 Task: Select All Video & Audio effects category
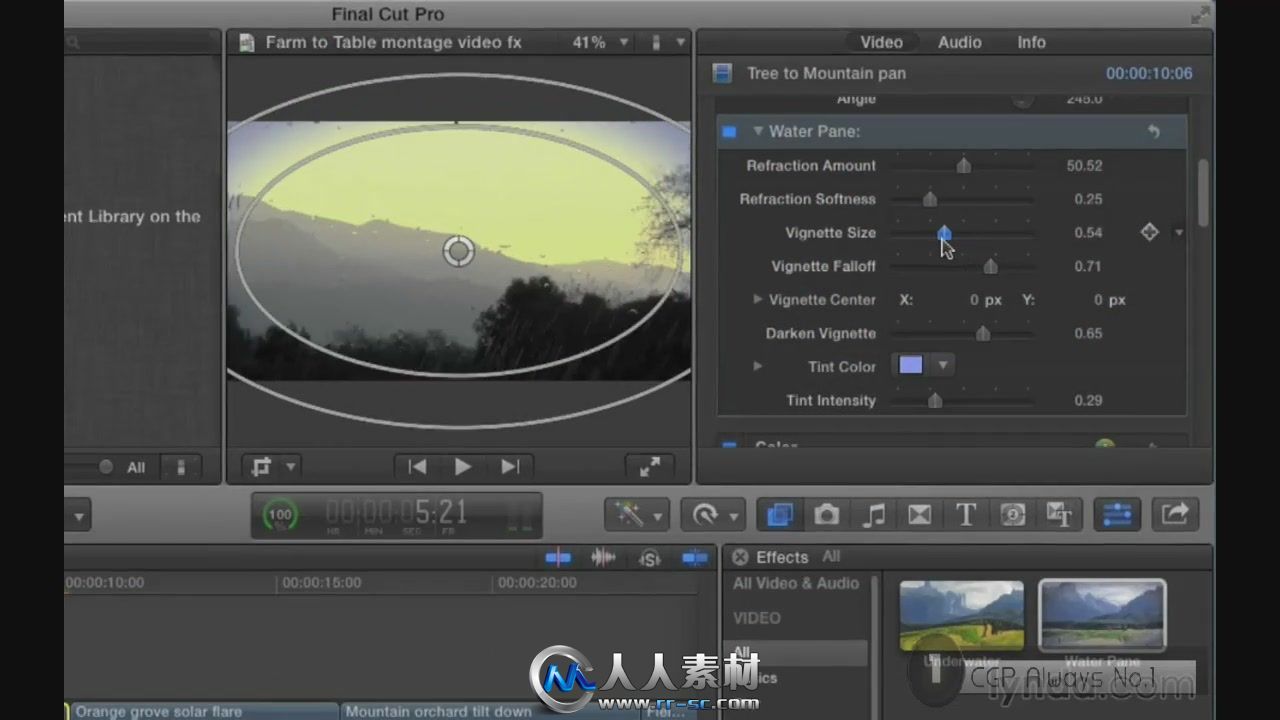[796, 583]
